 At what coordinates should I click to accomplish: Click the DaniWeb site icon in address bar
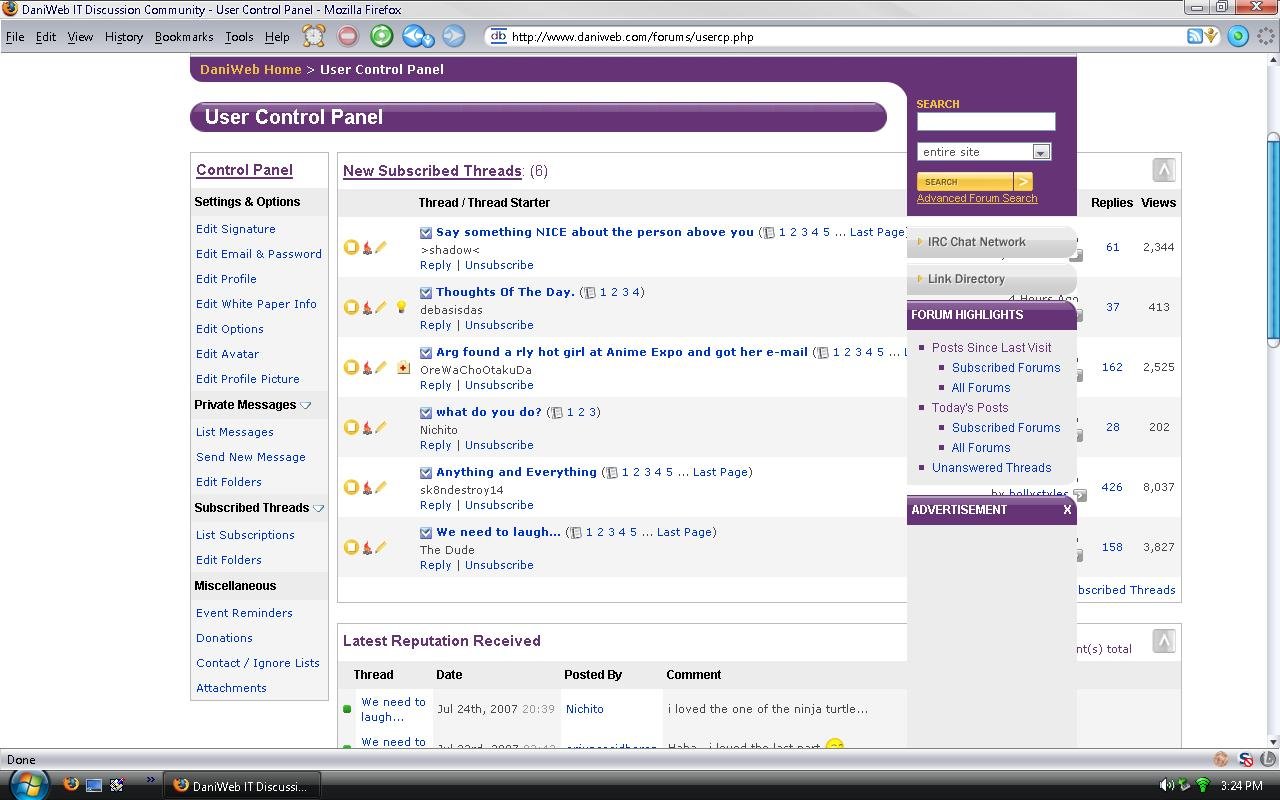tap(497, 37)
